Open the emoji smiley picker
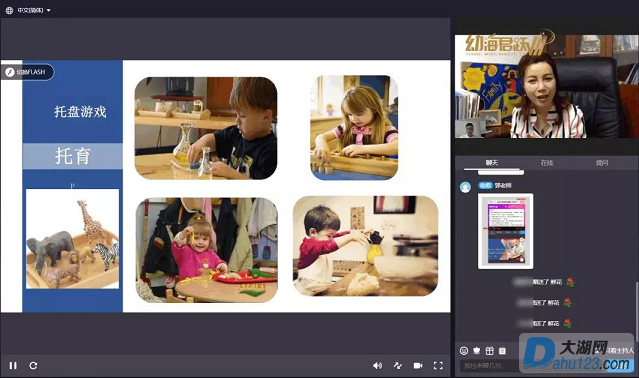The height and width of the screenshot is (378, 639). [x=464, y=350]
